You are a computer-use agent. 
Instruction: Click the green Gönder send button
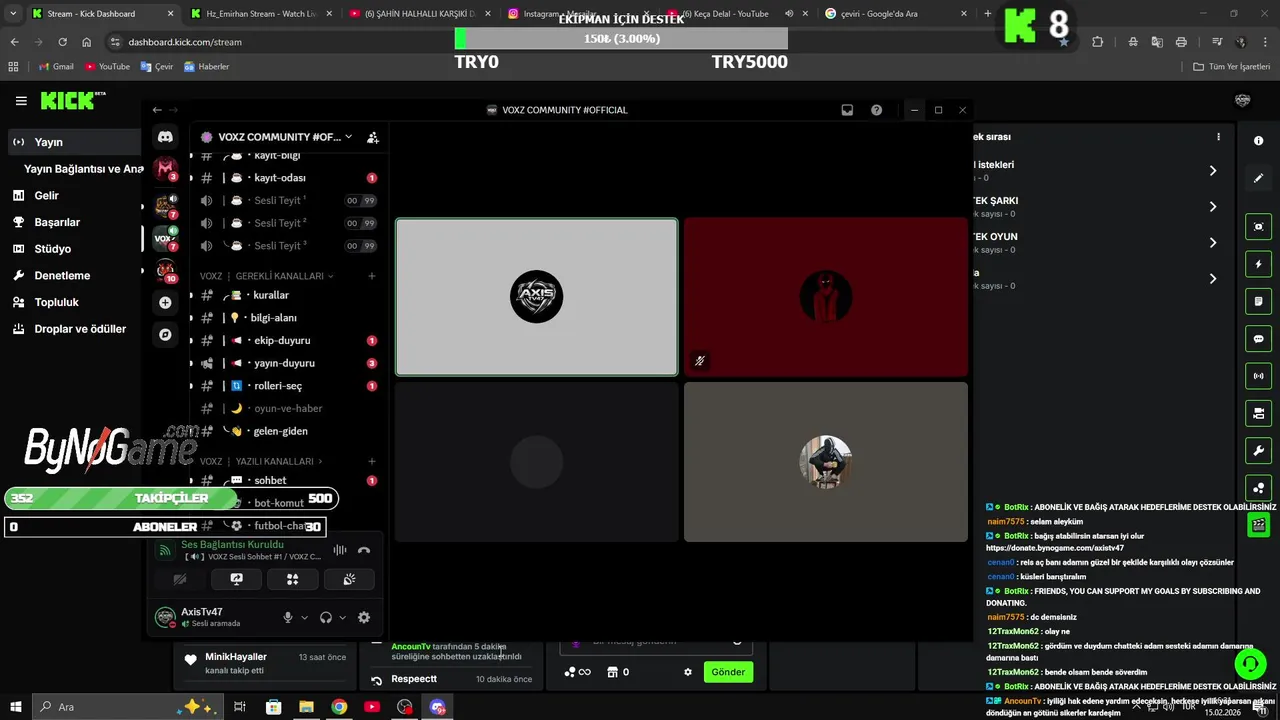coord(728,672)
